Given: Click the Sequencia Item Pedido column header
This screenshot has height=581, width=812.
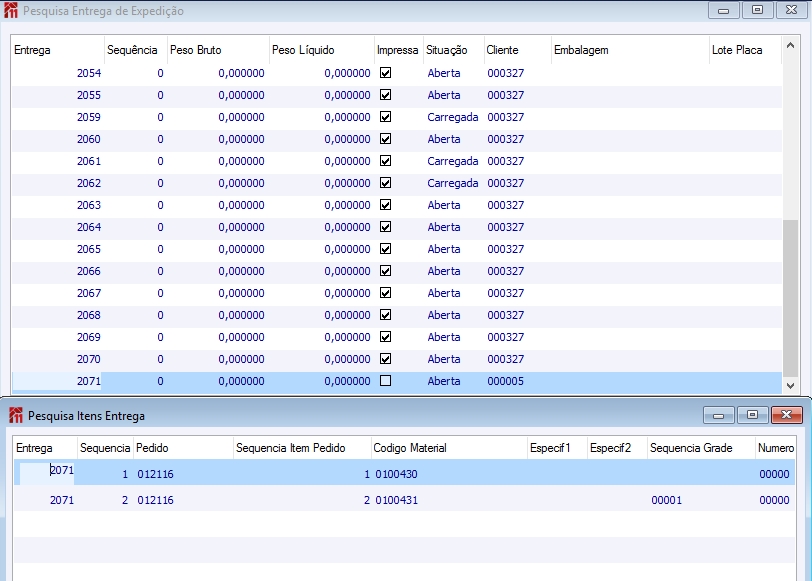Looking at the screenshot, I should [302, 448].
